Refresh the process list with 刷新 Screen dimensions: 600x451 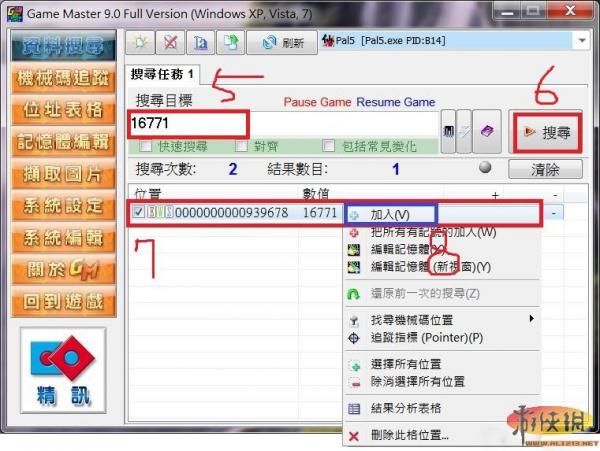pos(282,42)
